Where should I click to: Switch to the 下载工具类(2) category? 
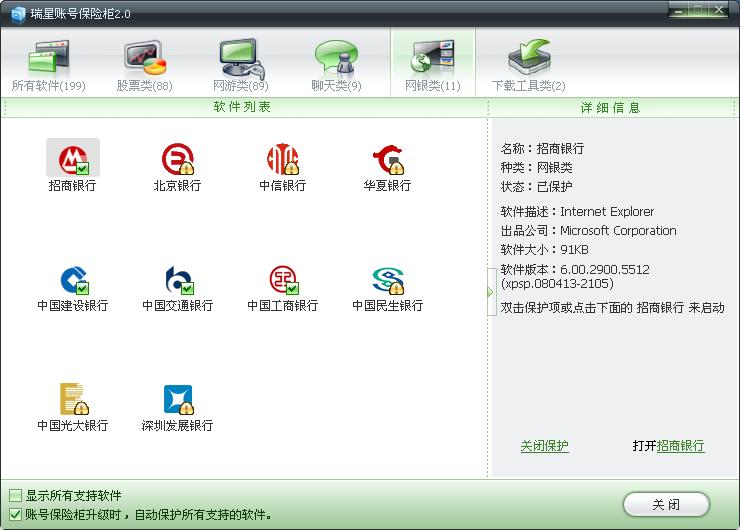click(529, 65)
